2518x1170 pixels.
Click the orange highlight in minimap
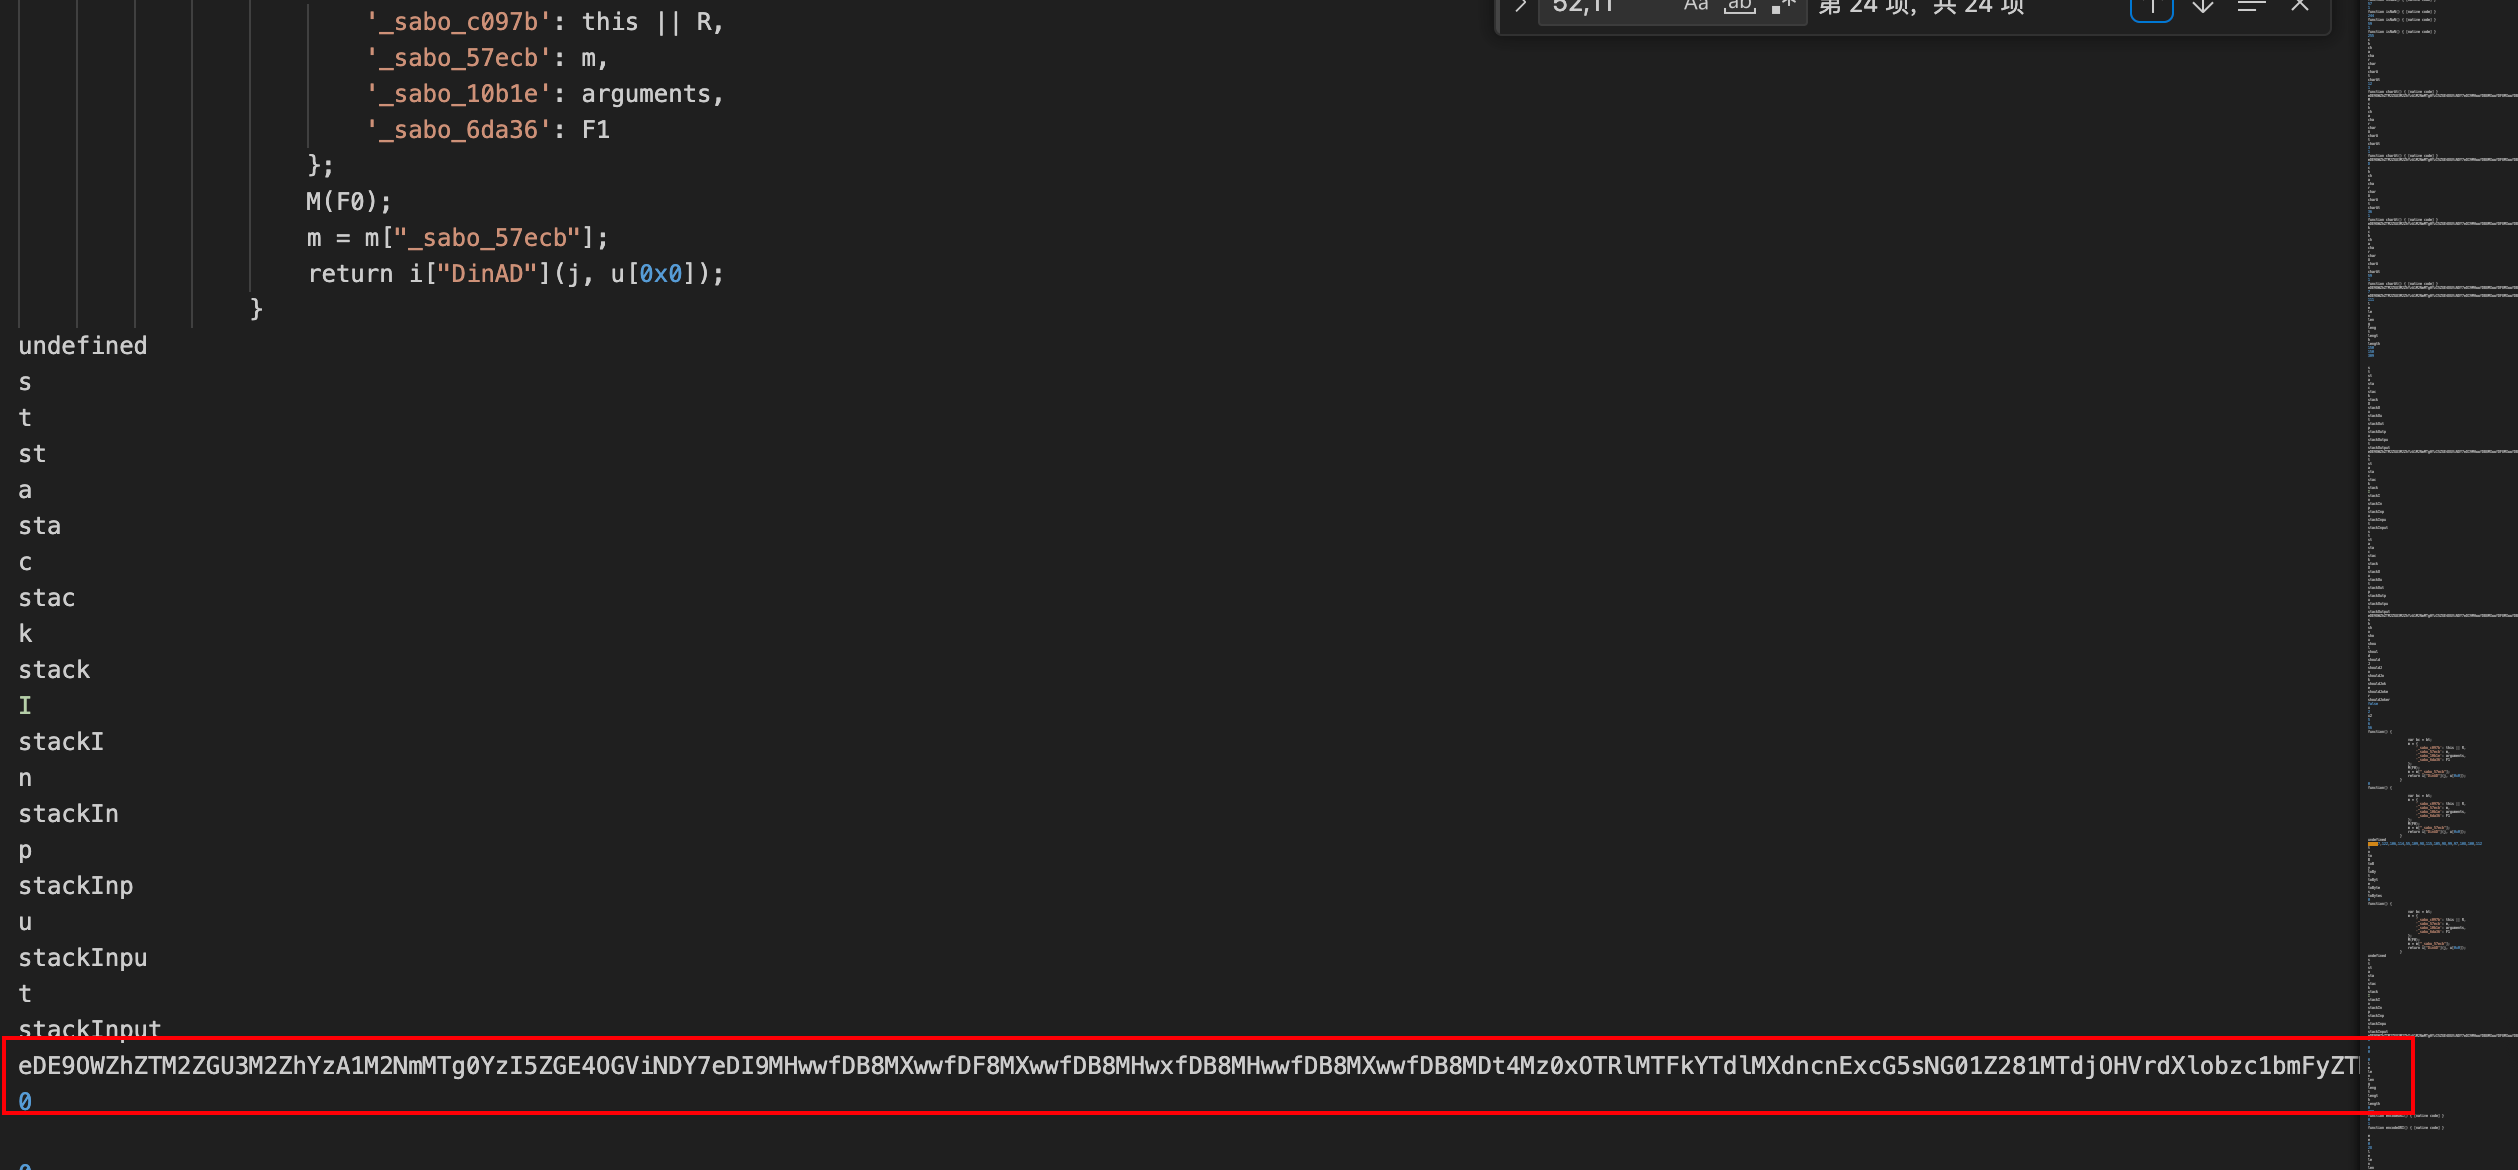click(x=2373, y=844)
